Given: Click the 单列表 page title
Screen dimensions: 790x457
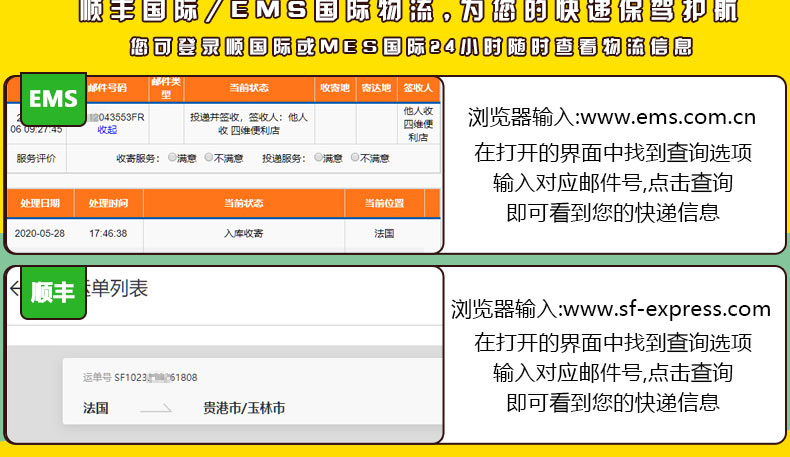Looking at the screenshot, I should coord(117,289).
